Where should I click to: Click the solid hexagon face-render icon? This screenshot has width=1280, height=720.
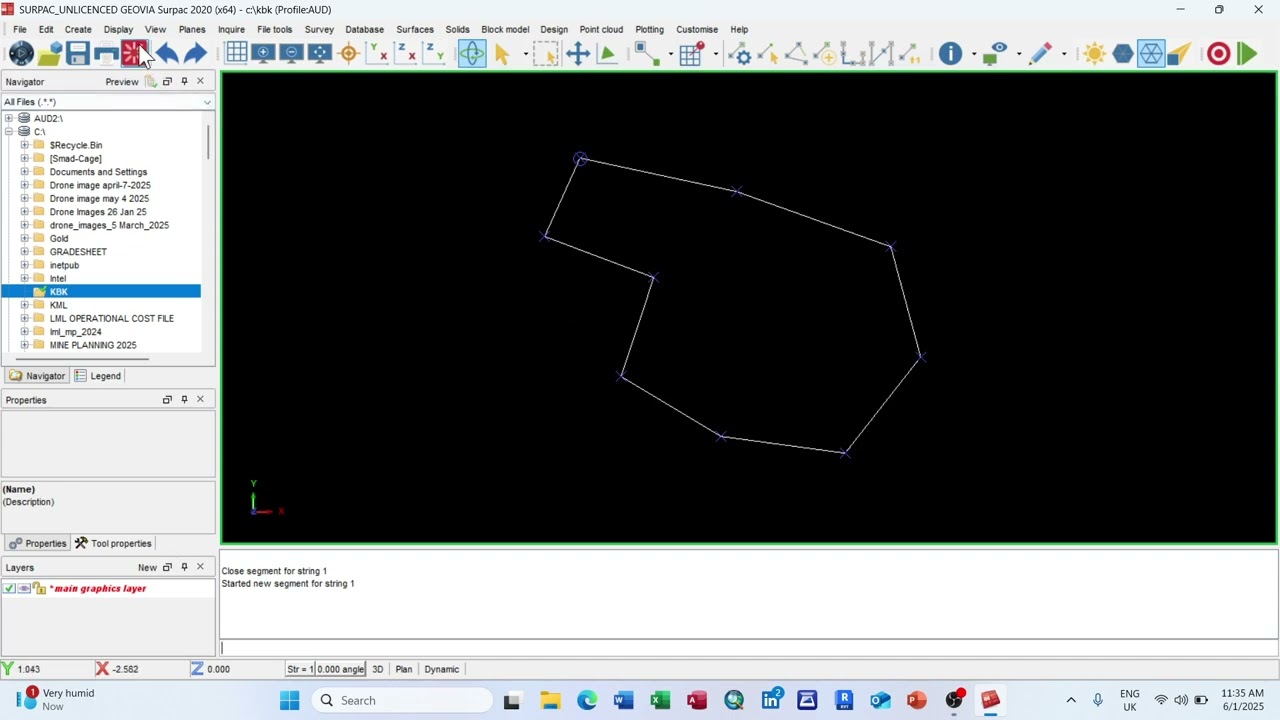pos(1122,54)
